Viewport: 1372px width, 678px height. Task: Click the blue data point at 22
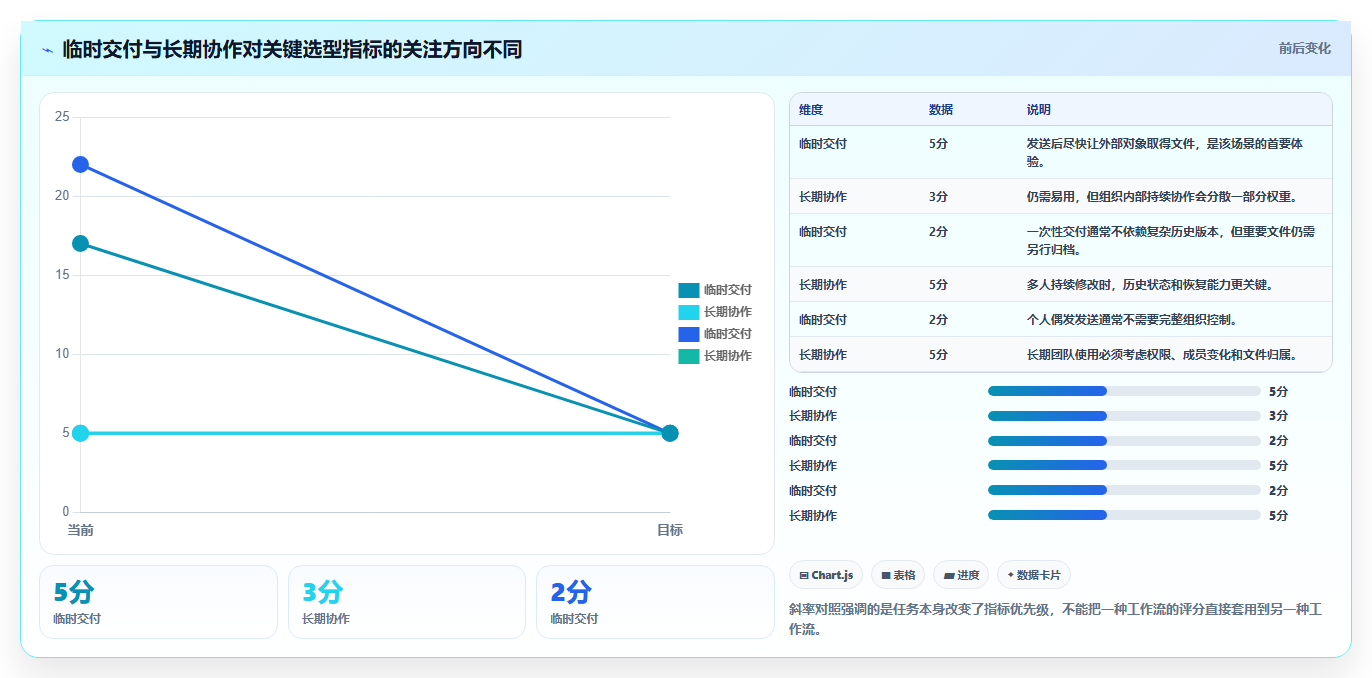pos(80,164)
